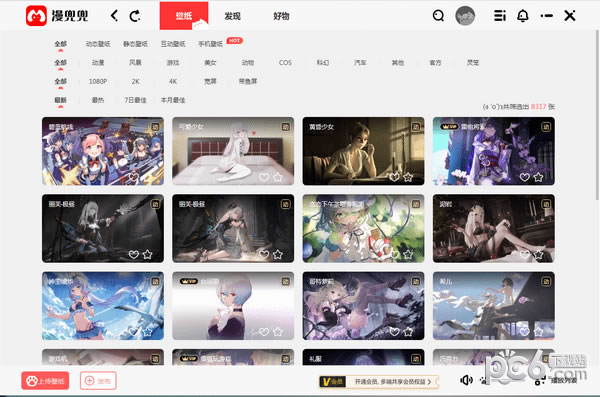The image size is (600, 397).
Task: Switch to the 发现 tab
Action: click(x=232, y=16)
